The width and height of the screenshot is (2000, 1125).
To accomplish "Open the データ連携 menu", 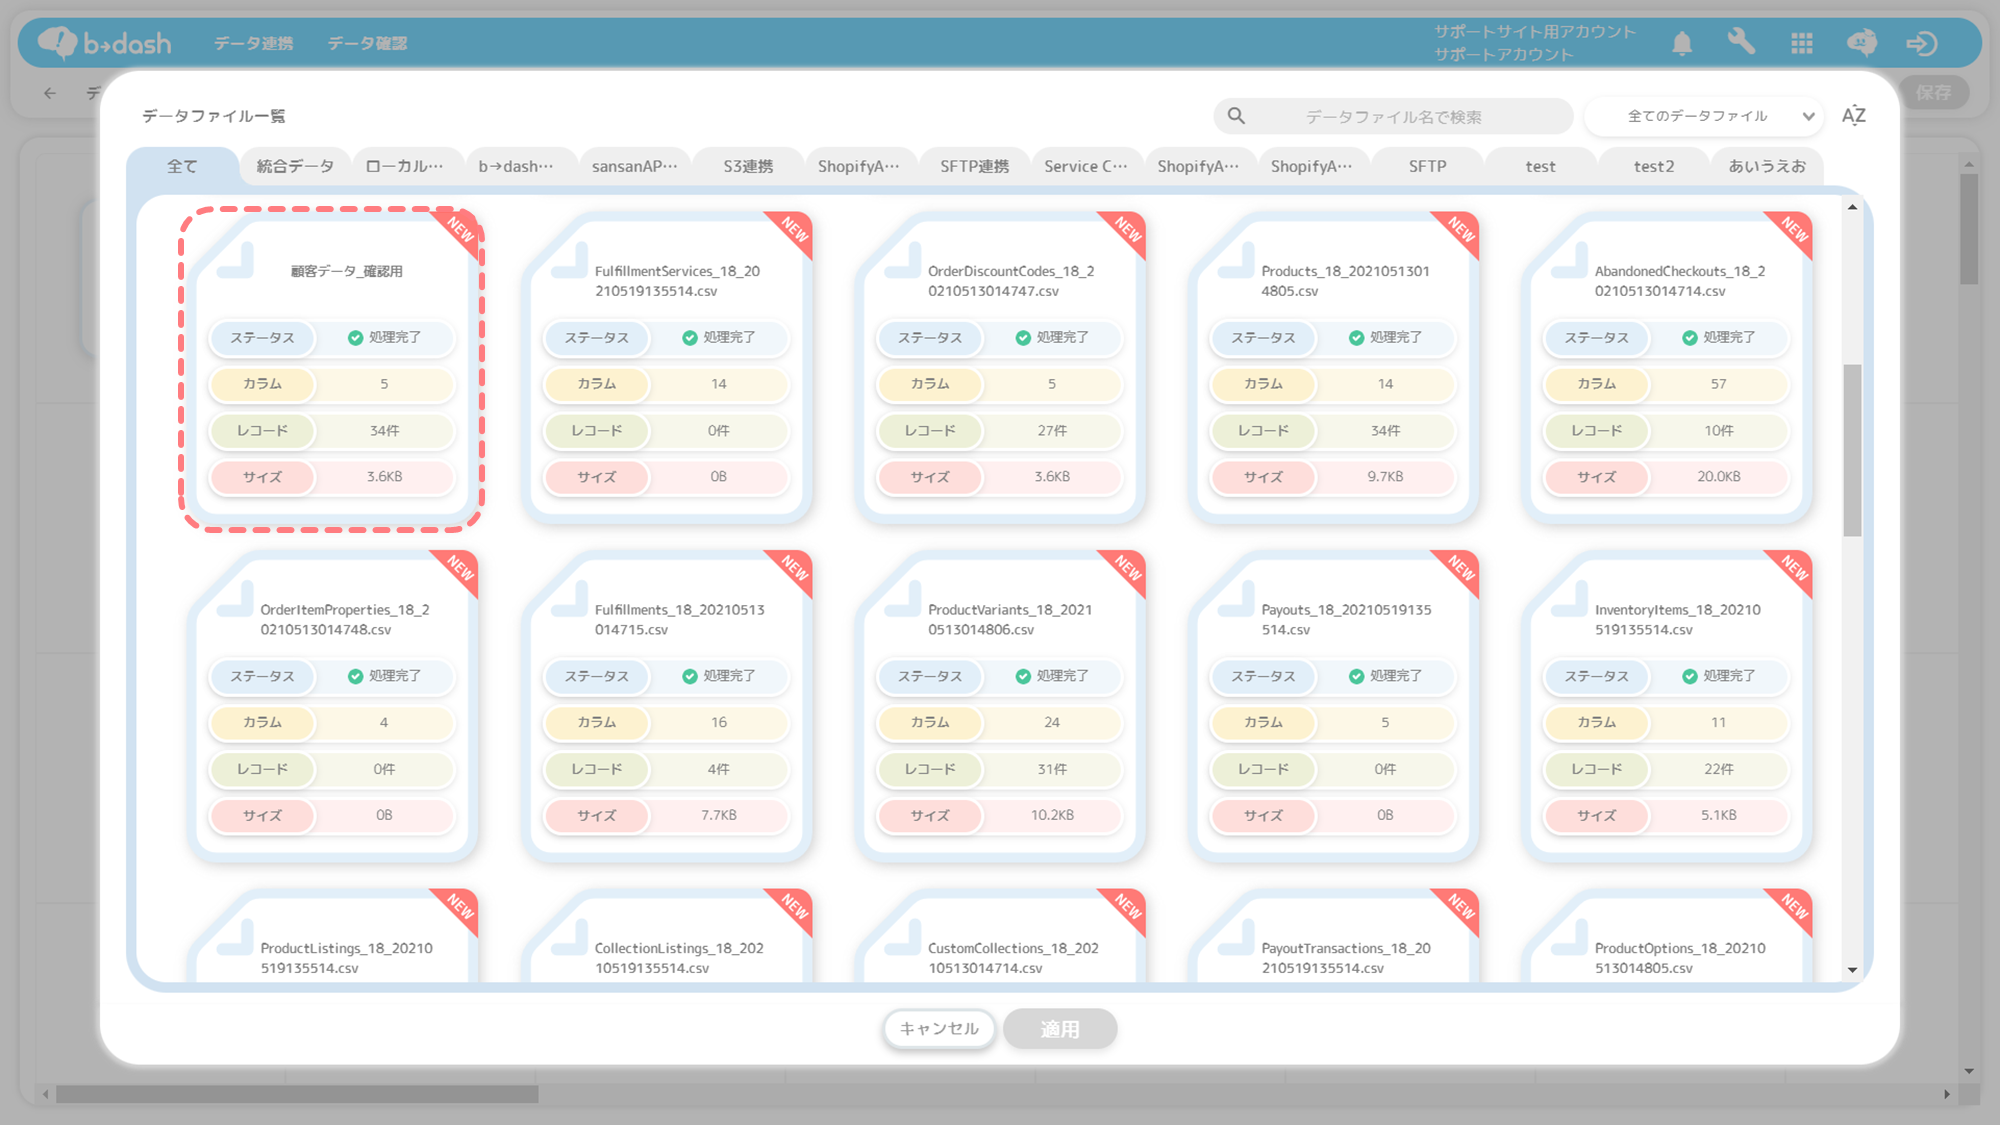I will point(254,43).
